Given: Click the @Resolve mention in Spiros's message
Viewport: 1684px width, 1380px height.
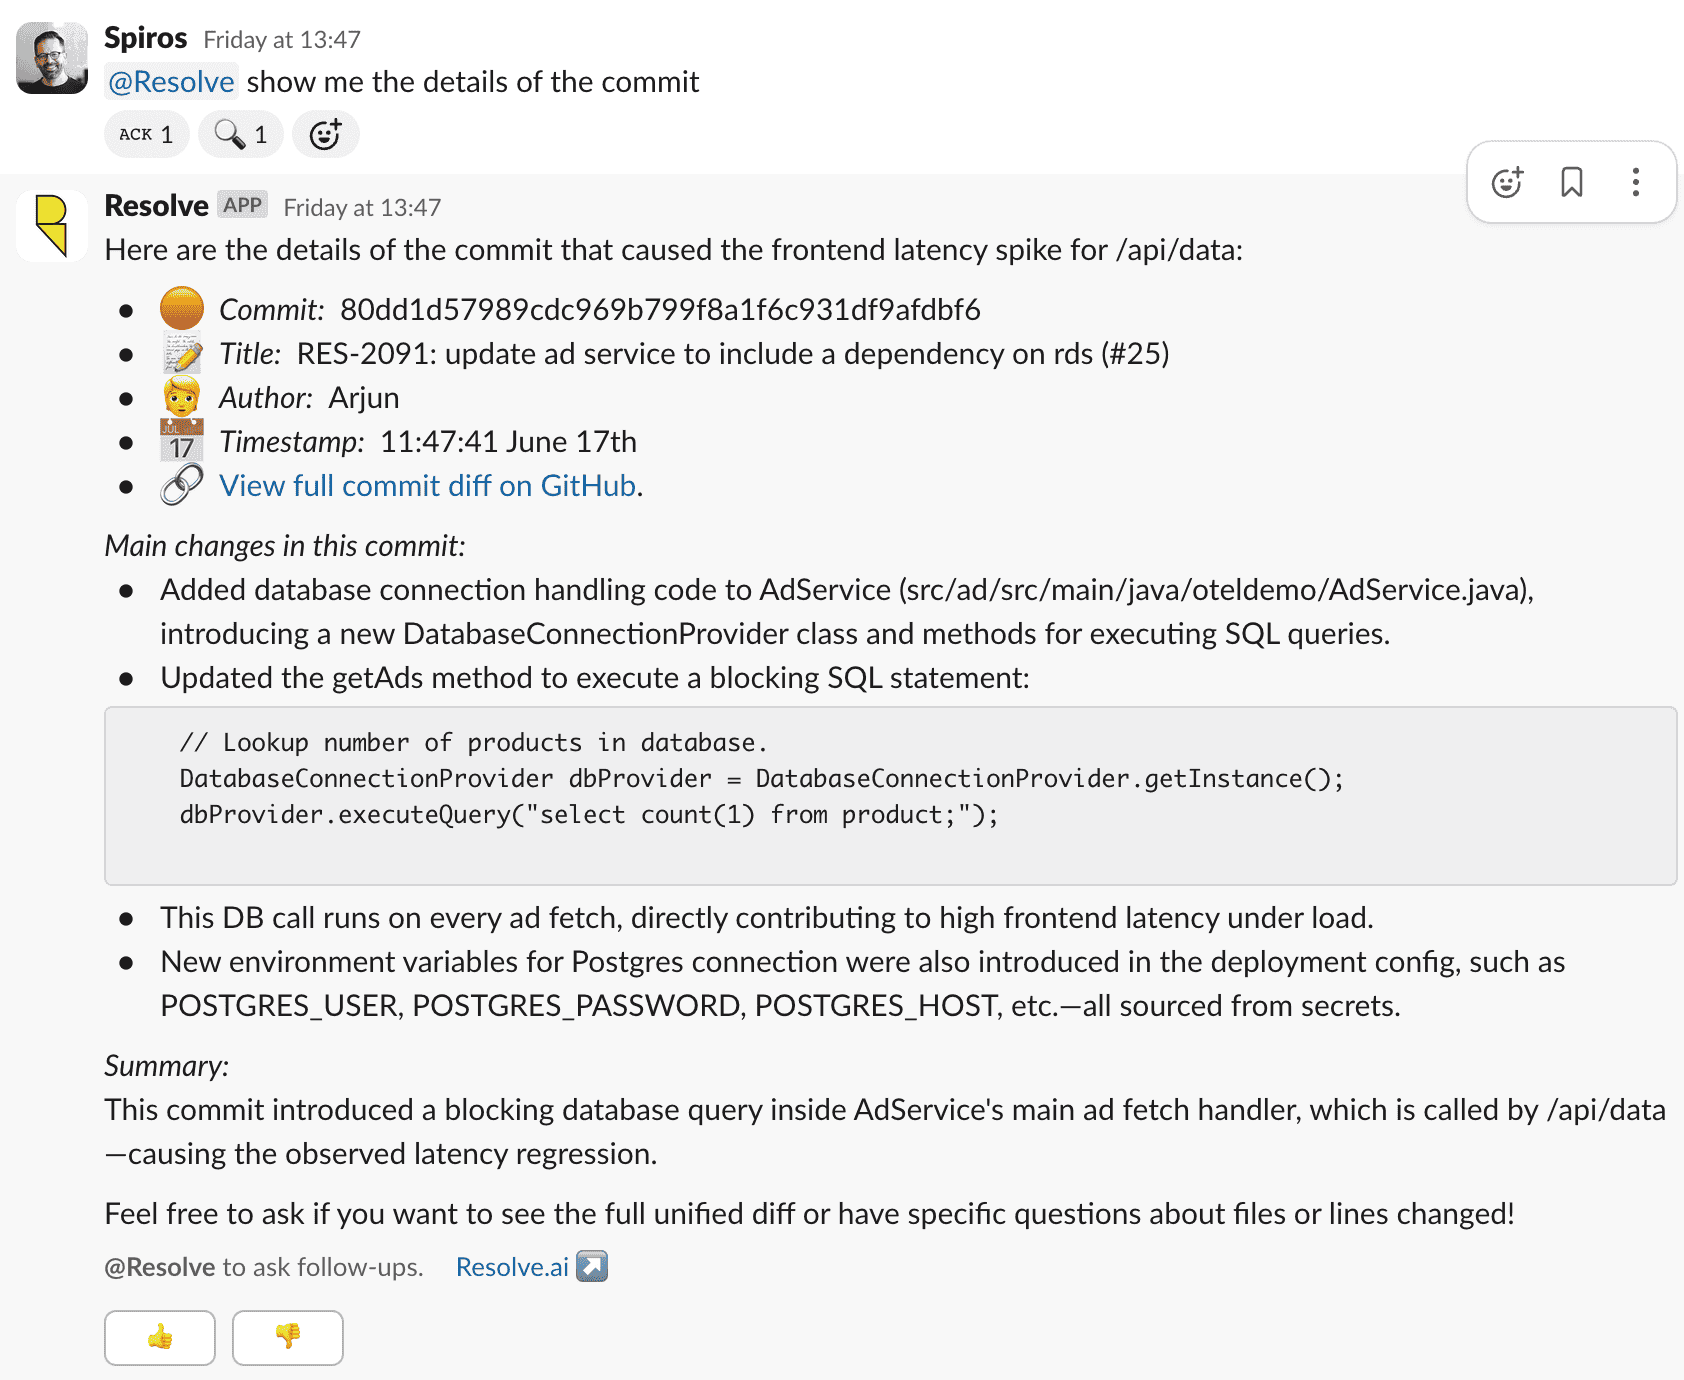Looking at the screenshot, I should tap(171, 82).
